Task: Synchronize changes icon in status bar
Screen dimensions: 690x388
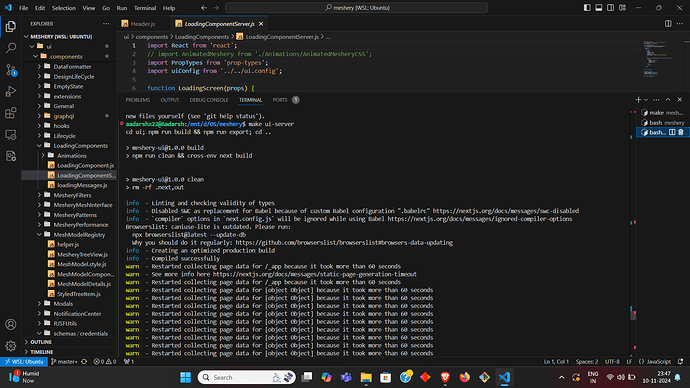Action: (x=84, y=362)
